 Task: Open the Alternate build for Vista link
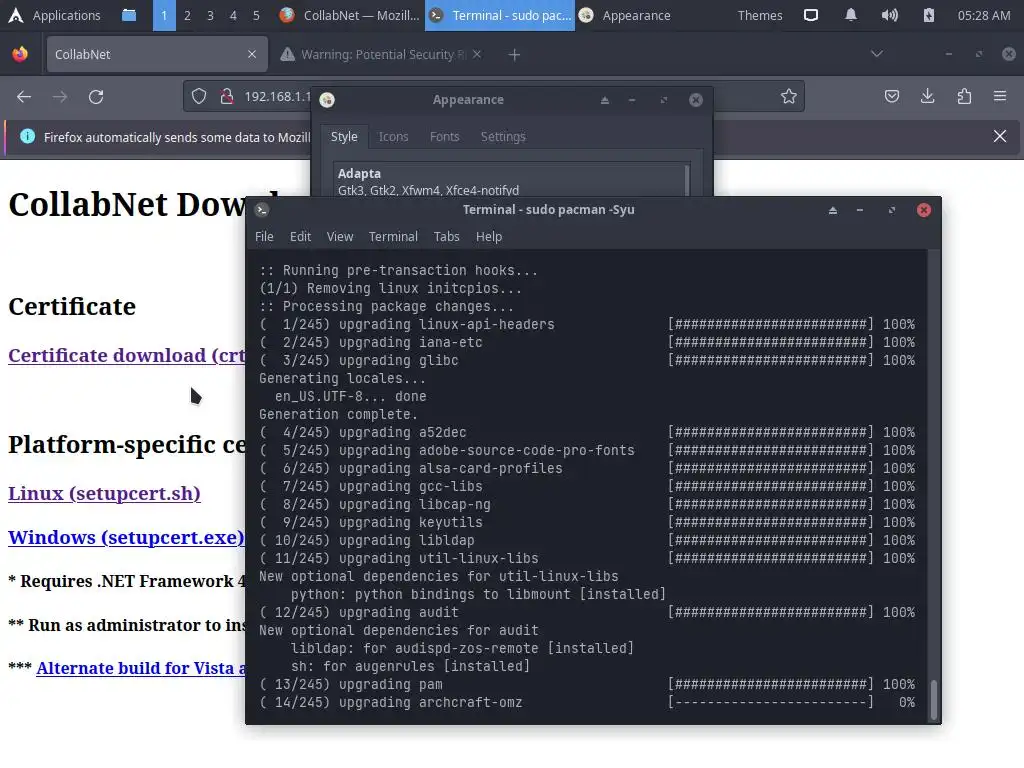click(x=140, y=668)
